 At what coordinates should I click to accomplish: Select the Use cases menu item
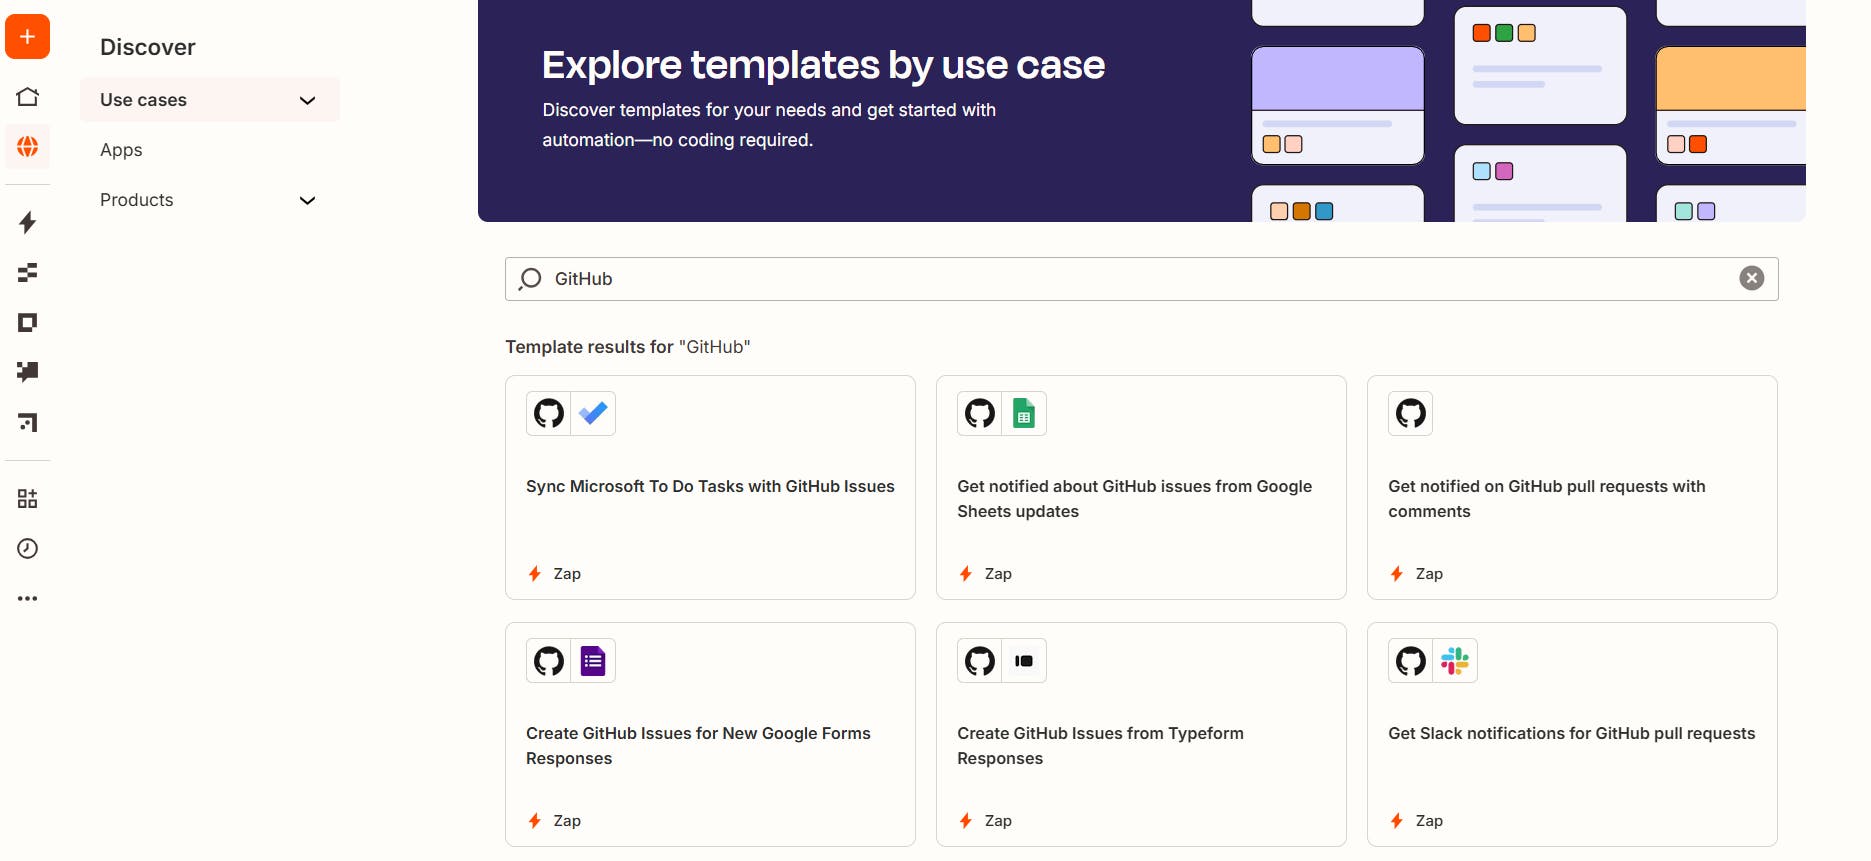tap(210, 100)
